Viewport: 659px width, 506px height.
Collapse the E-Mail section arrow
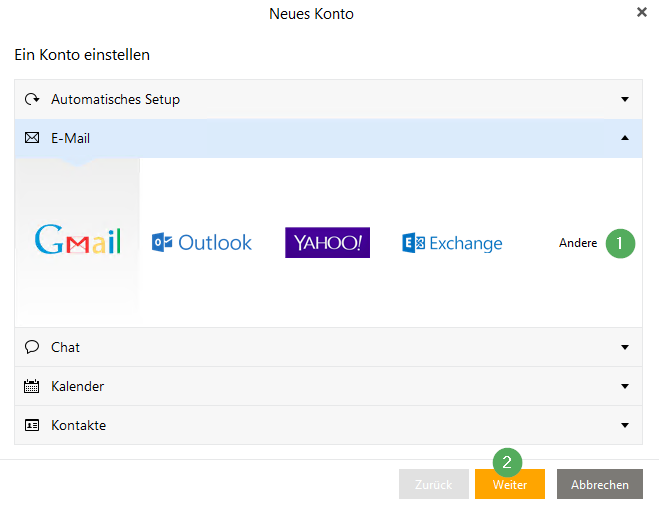point(625,138)
